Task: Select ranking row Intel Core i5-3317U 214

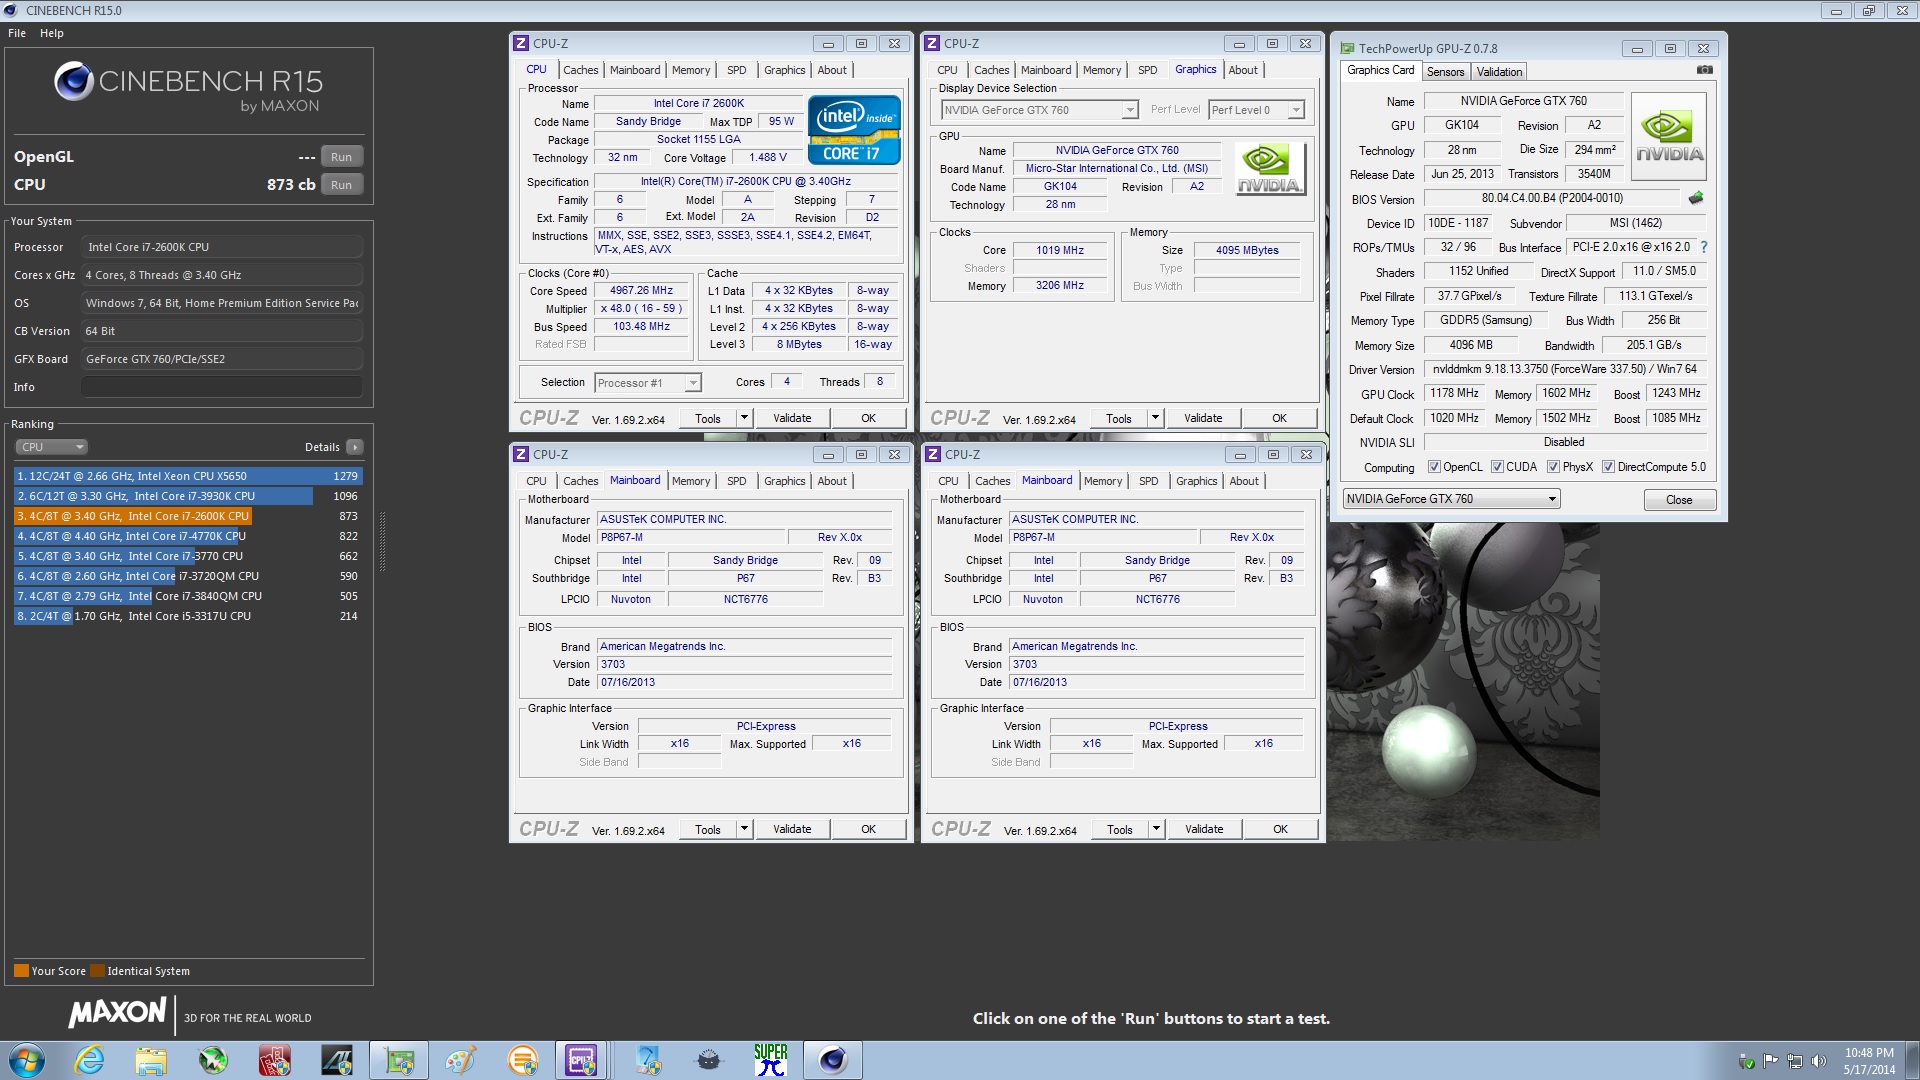Action: coord(188,616)
